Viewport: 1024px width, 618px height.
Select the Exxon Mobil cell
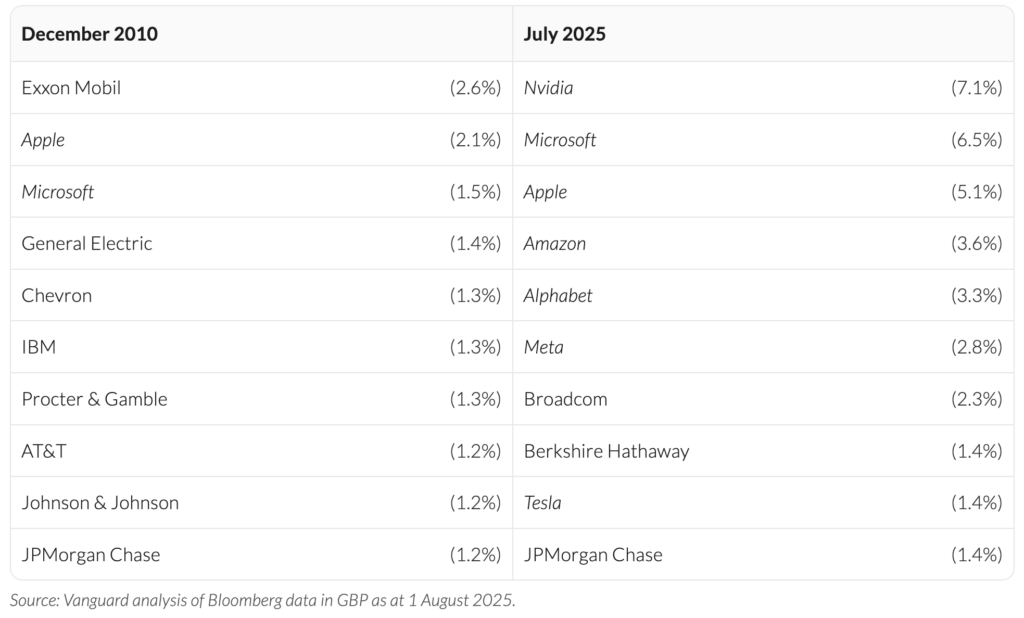(x=71, y=87)
